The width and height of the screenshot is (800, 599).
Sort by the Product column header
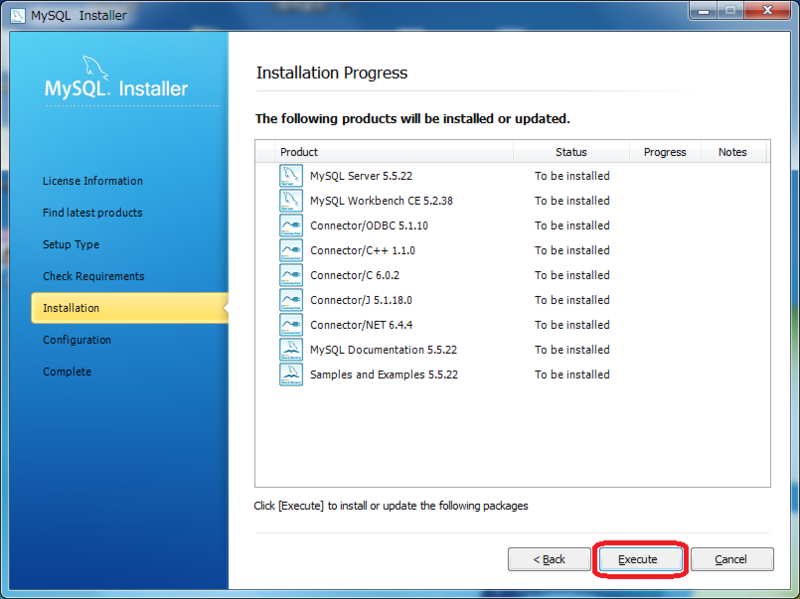coord(393,152)
